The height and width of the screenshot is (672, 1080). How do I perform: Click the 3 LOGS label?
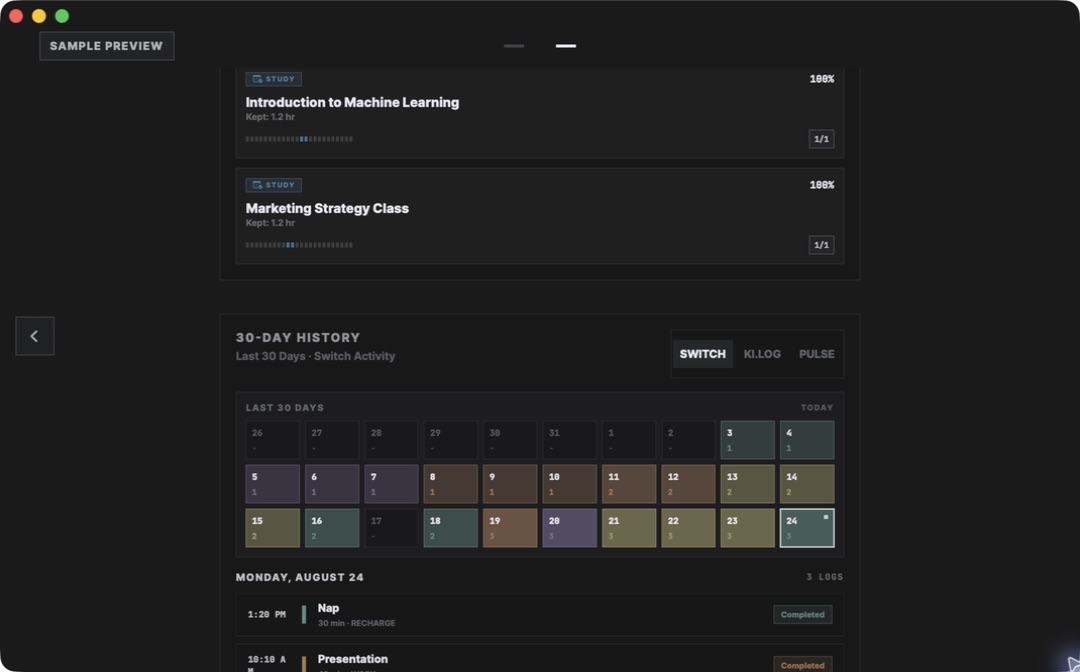tap(824, 577)
